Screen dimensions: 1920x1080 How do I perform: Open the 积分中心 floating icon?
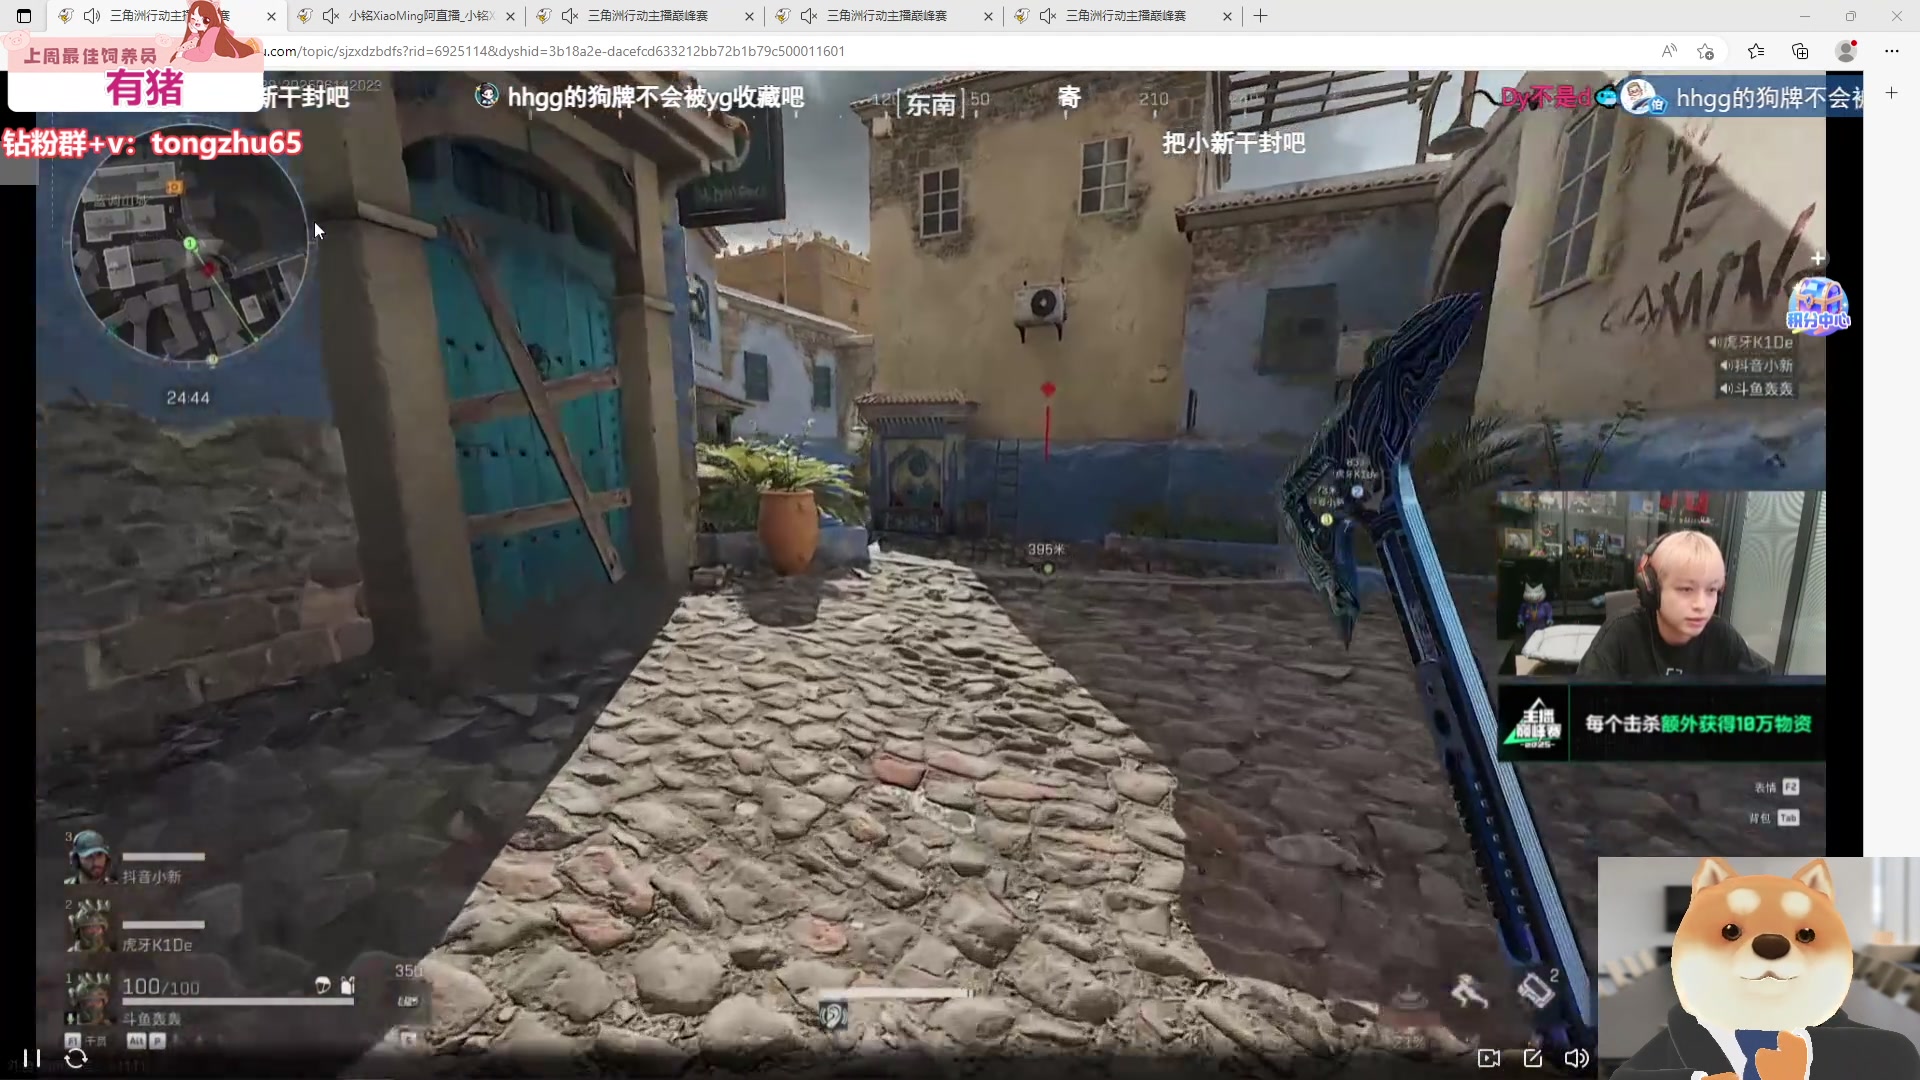coord(1817,306)
